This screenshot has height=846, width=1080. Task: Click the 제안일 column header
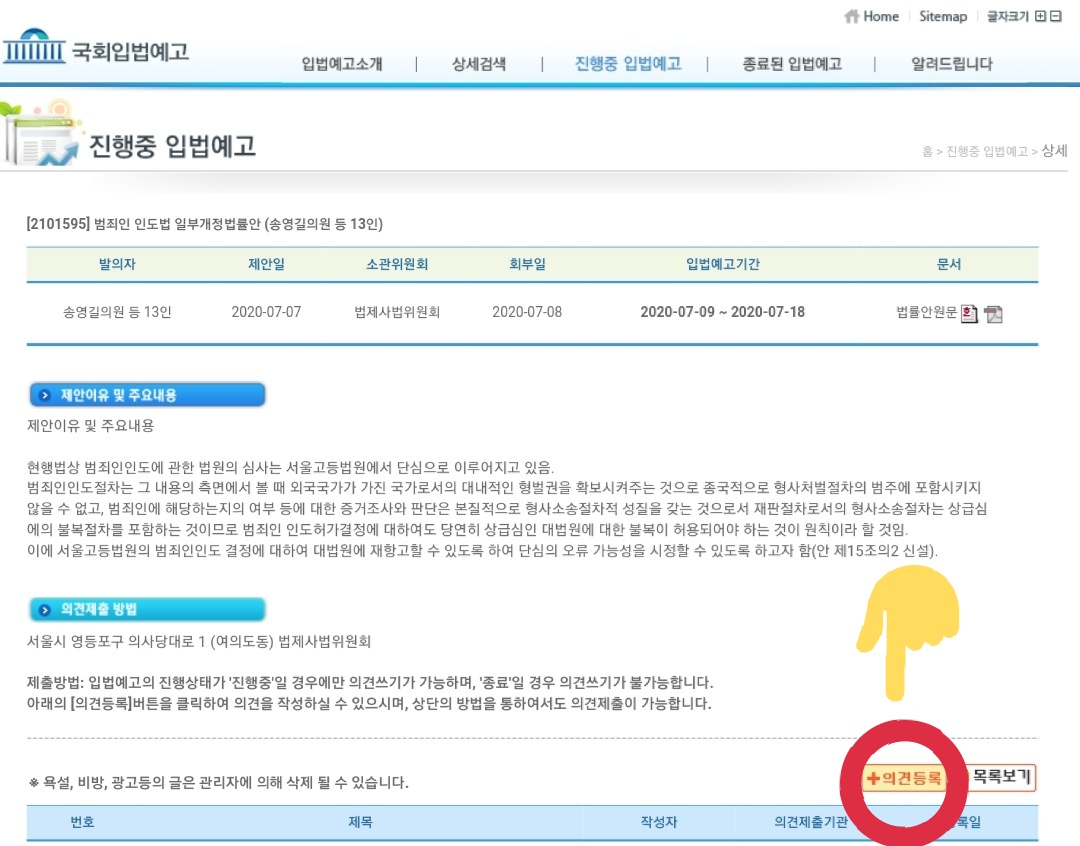(x=266, y=264)
